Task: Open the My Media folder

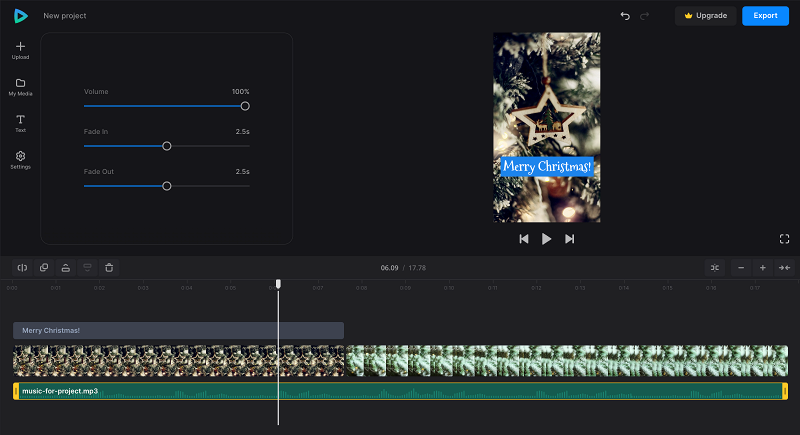Action: point(20,87)
